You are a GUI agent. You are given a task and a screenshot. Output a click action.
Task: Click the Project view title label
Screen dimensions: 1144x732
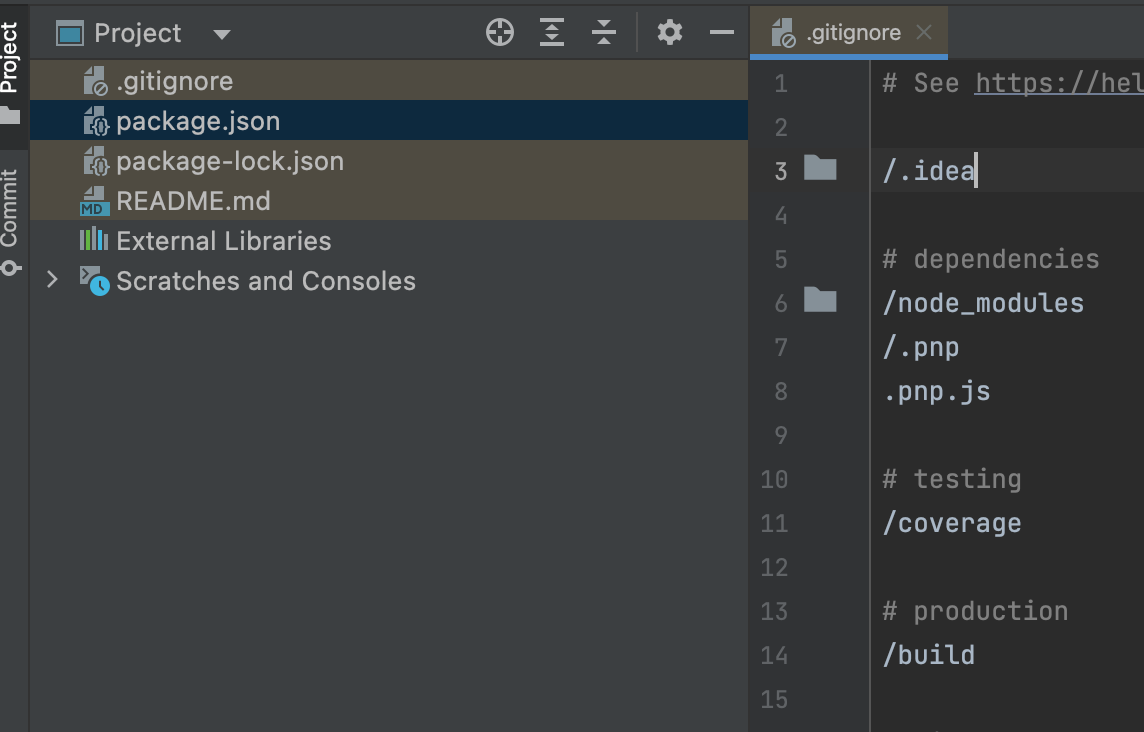pos(137,33)
